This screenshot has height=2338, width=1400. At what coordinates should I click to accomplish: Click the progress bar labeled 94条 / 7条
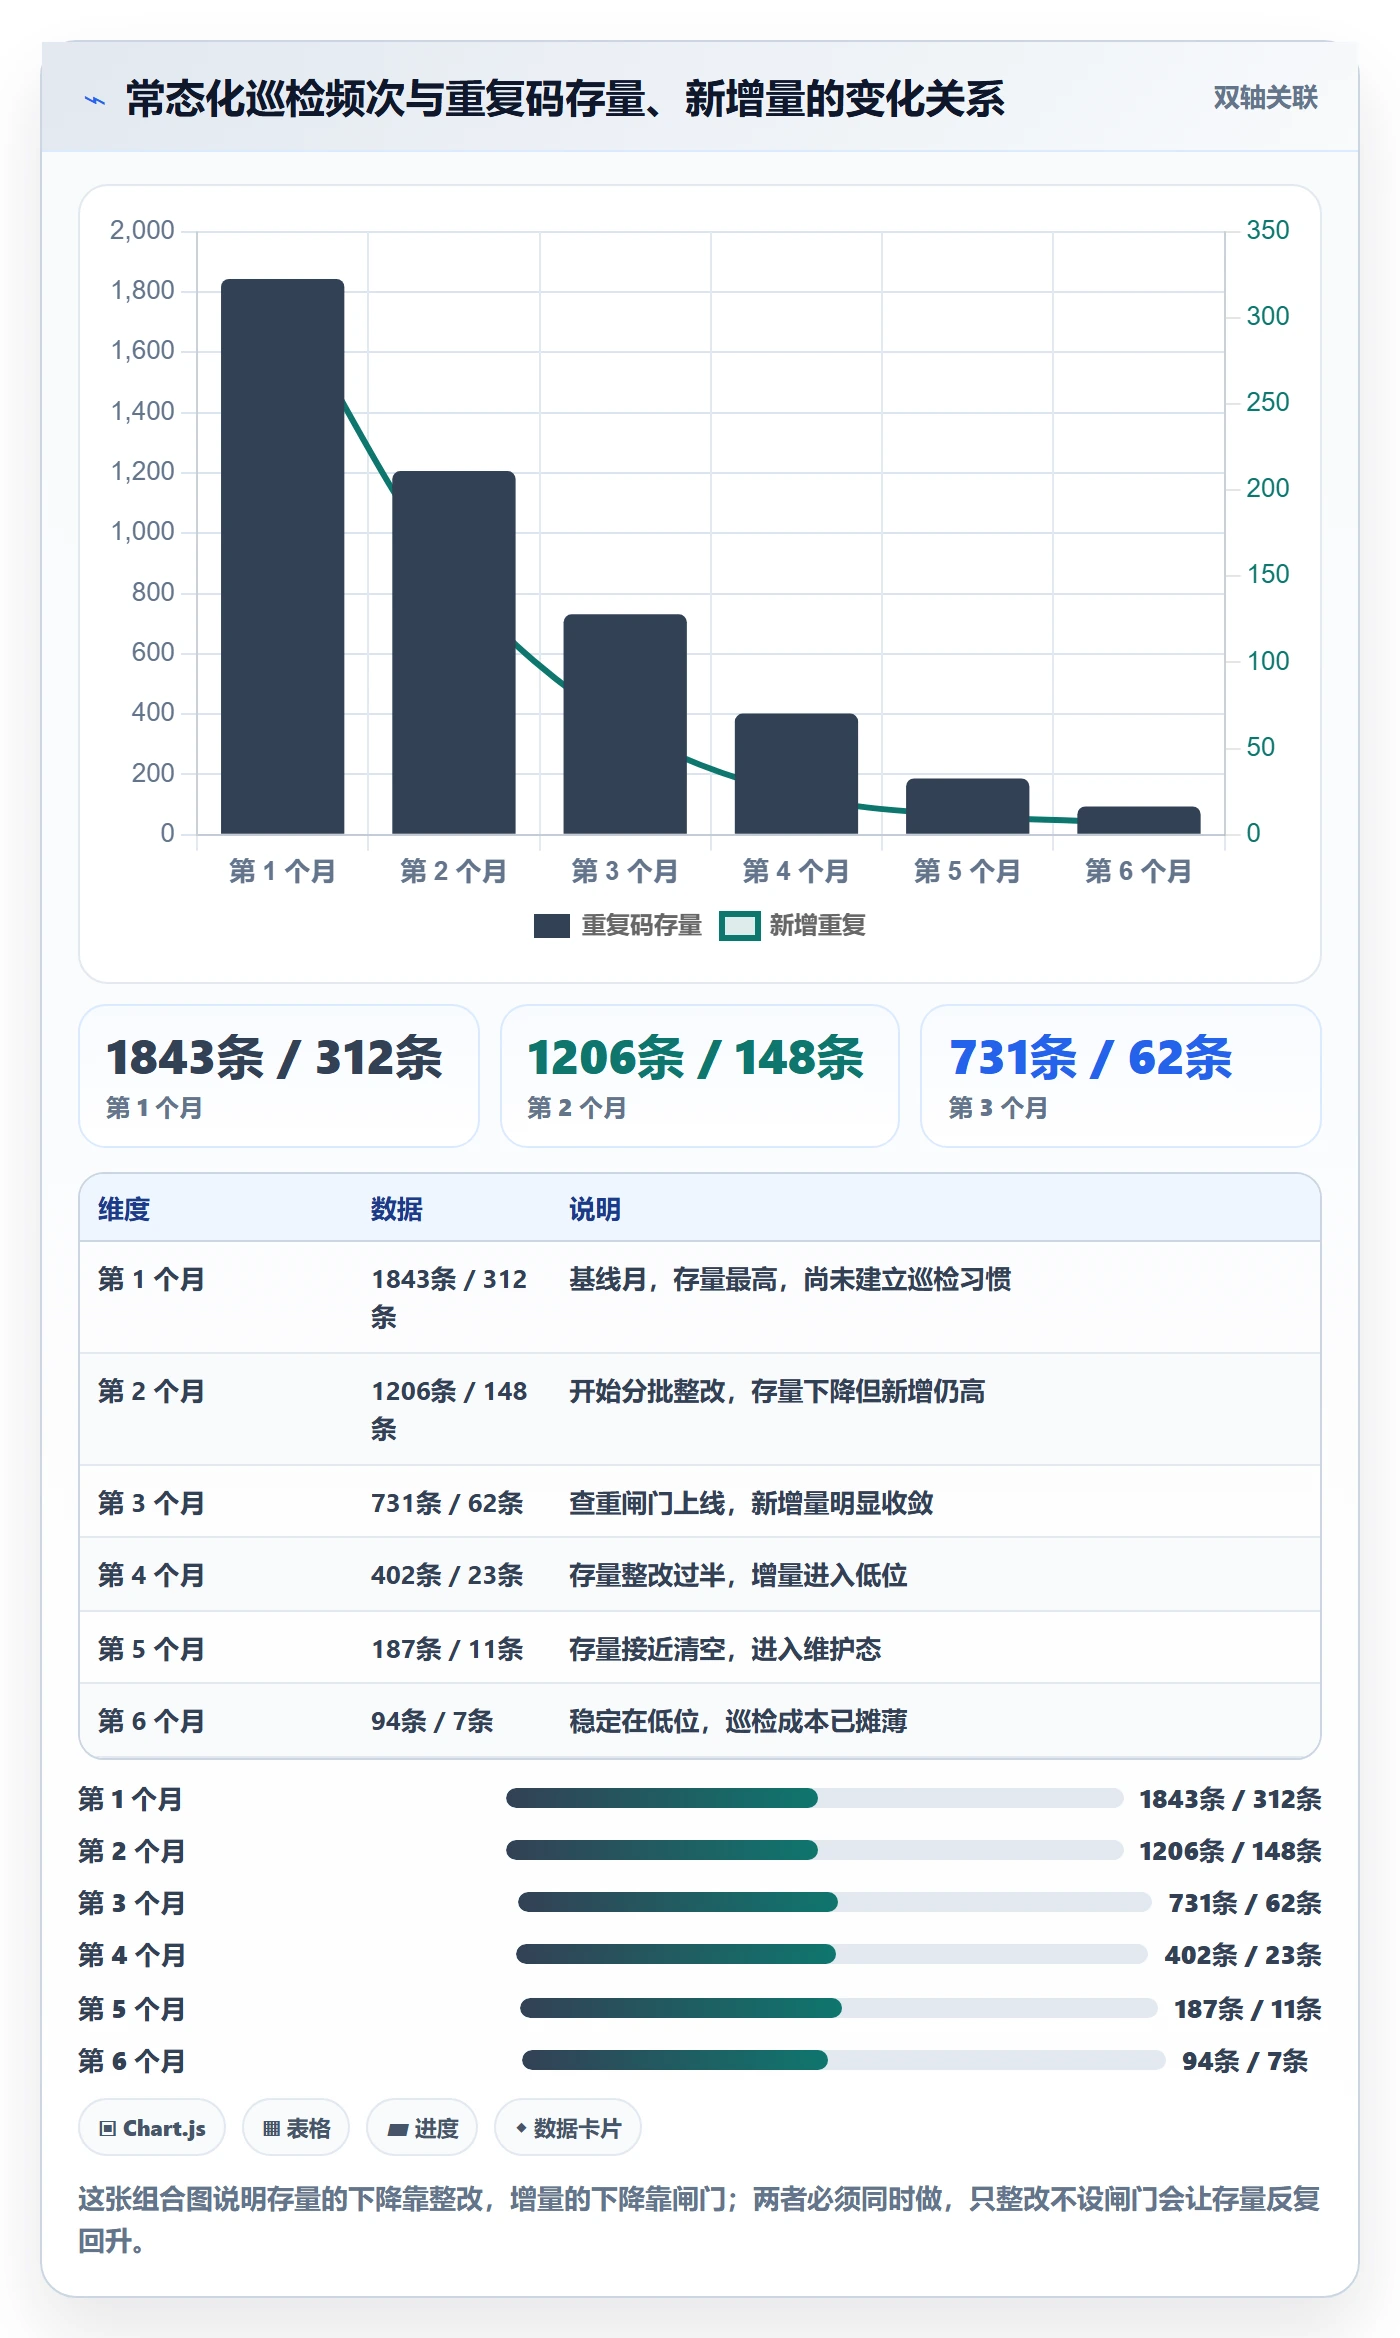coord(844,2060)
